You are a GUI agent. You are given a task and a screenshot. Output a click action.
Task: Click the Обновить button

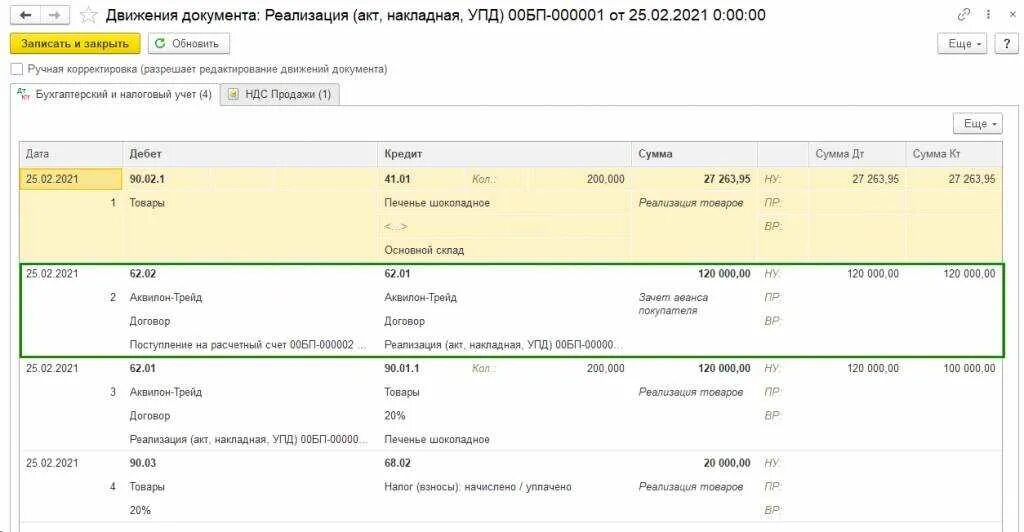(x=189, y=44)
